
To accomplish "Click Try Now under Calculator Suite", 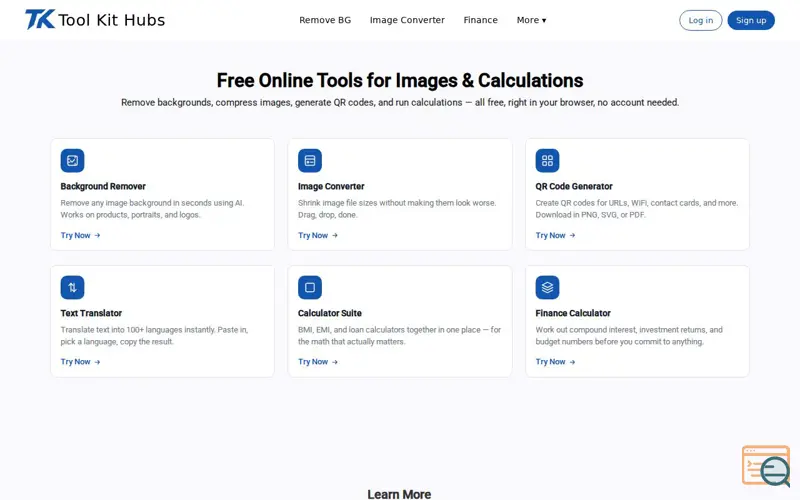I will [318, 362].
